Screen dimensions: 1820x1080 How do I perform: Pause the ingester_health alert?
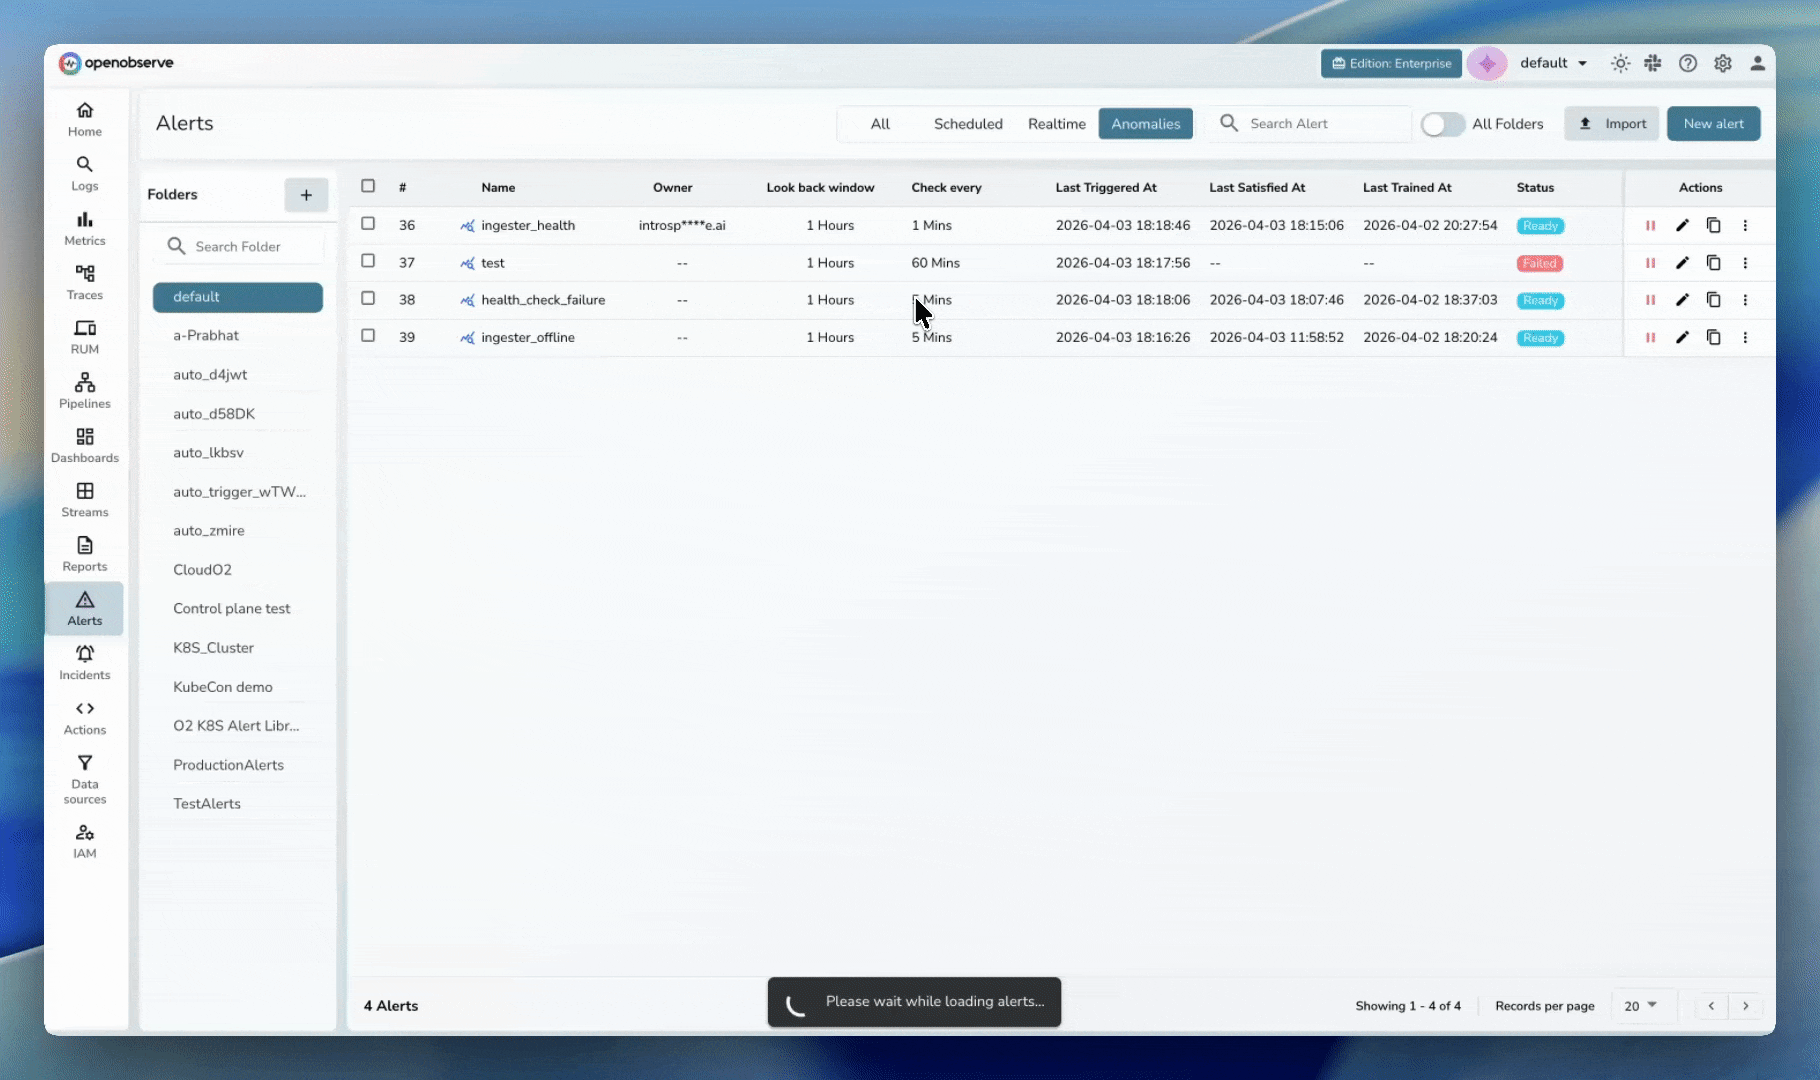(1650, 226)
